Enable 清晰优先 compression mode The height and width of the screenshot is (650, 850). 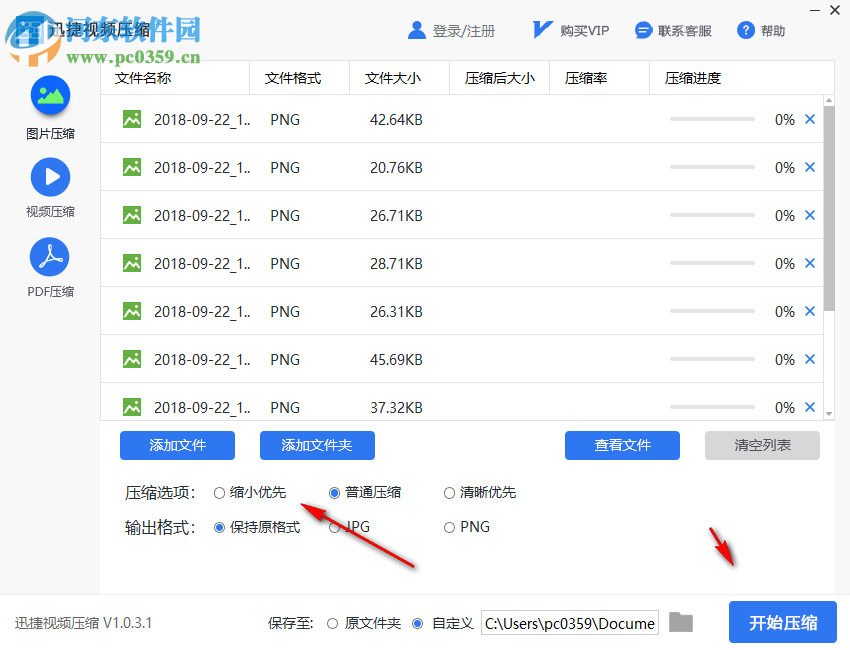(x=449, y=492)
